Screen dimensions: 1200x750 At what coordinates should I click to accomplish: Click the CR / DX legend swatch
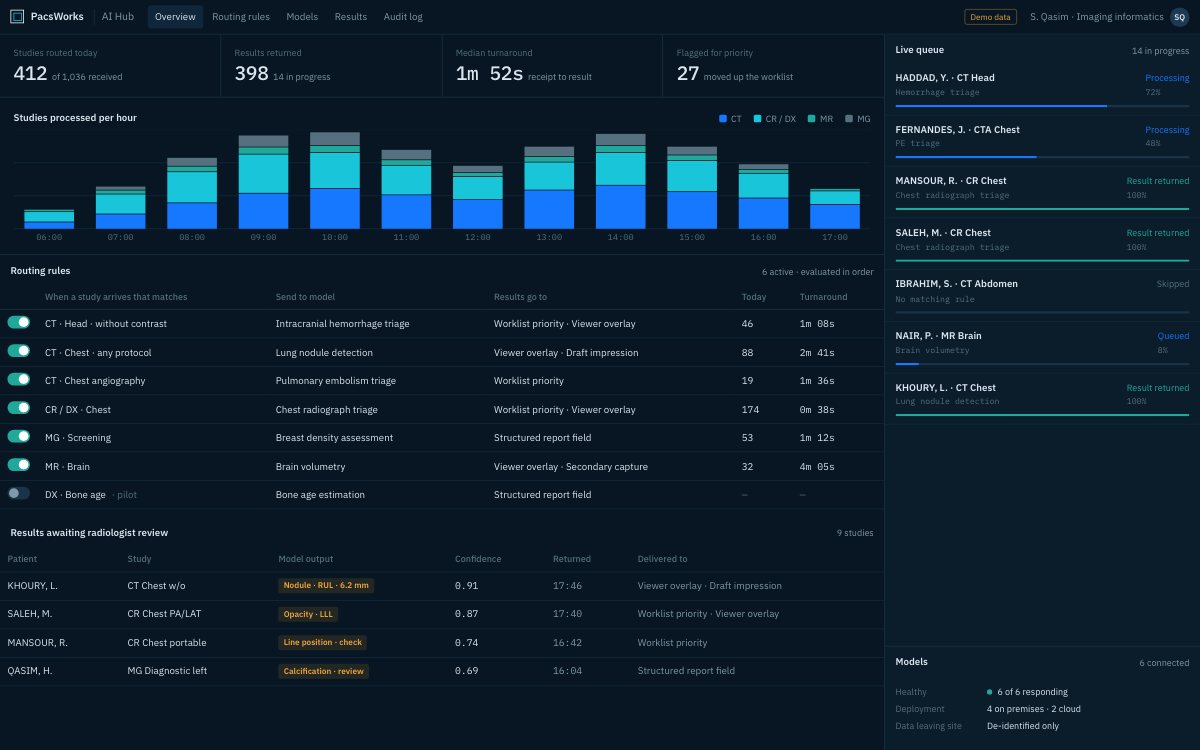pos(758,119)
